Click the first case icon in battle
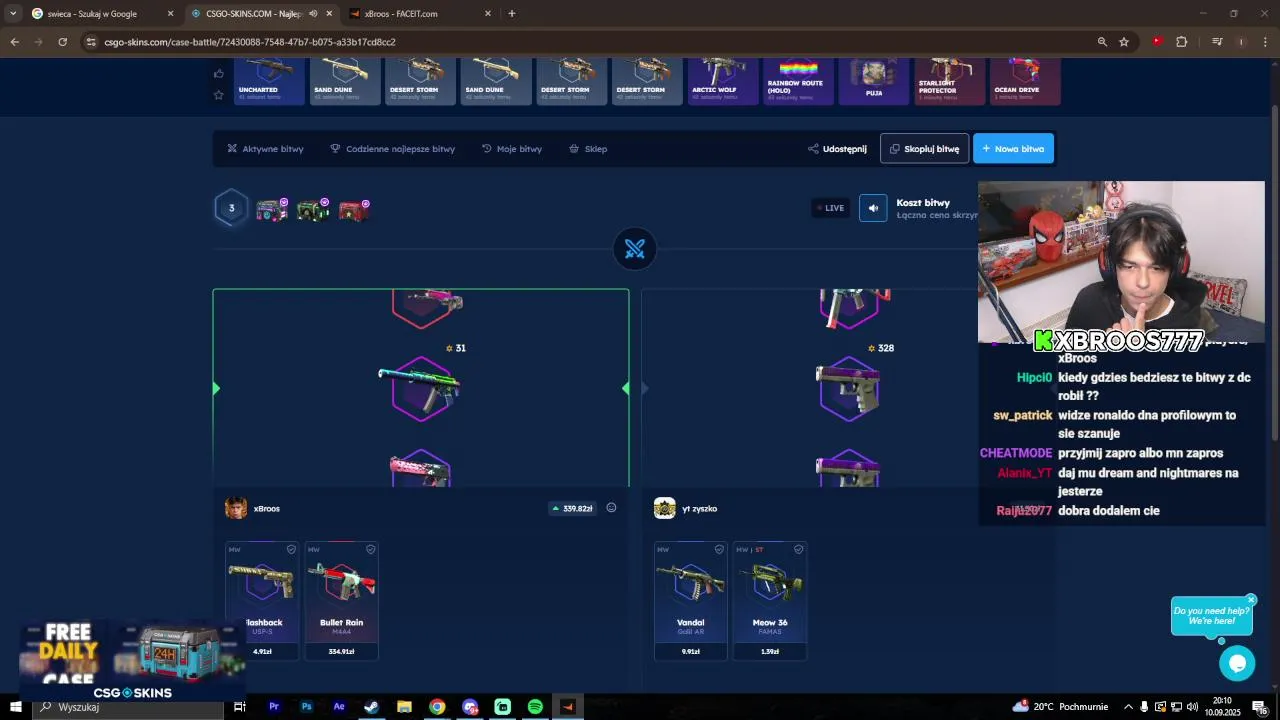The width and height of the screenshot is (1280, 720). [271, 210]
